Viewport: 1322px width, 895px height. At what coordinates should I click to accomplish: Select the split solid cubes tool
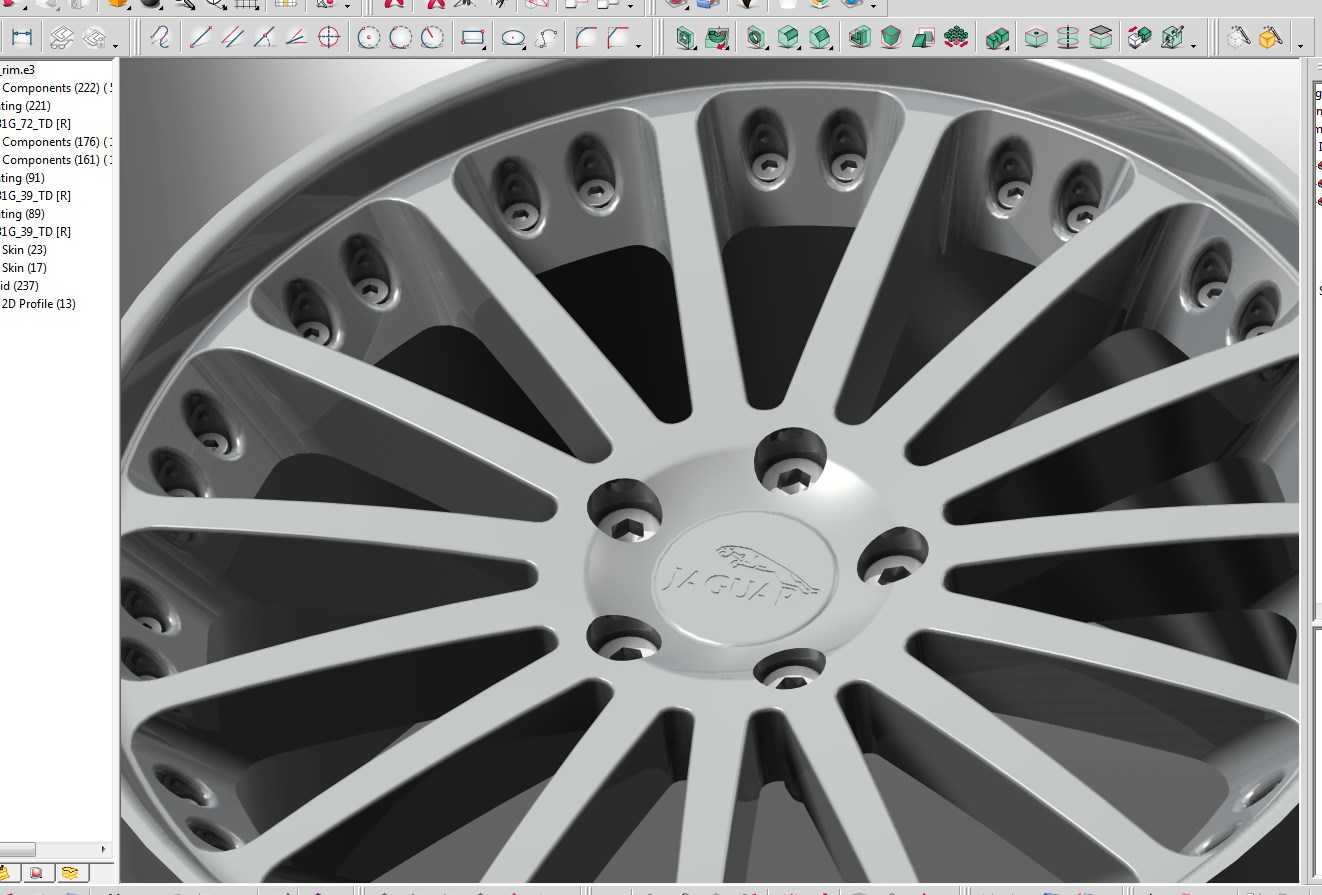click(997, 39)
